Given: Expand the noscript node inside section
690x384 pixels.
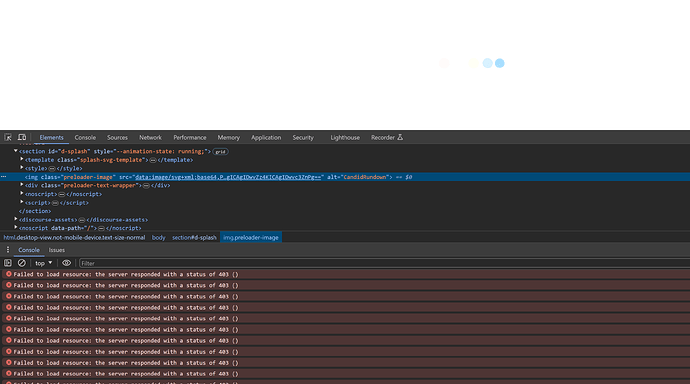Looking at the screenshot, I should click(x=22, y=194).
